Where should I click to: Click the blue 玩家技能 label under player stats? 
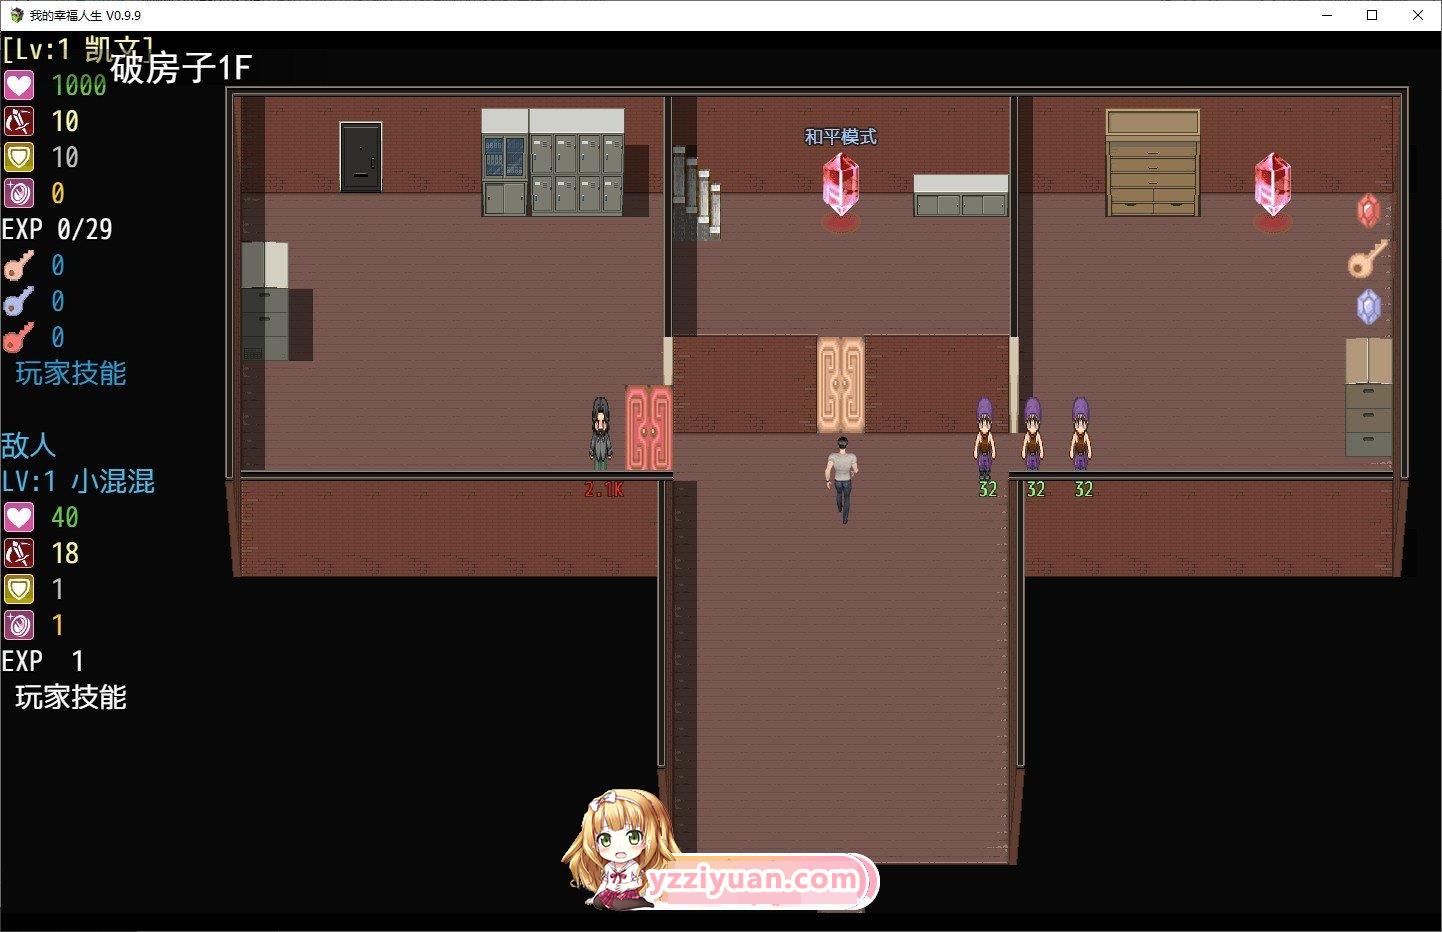tap(71, 373)
